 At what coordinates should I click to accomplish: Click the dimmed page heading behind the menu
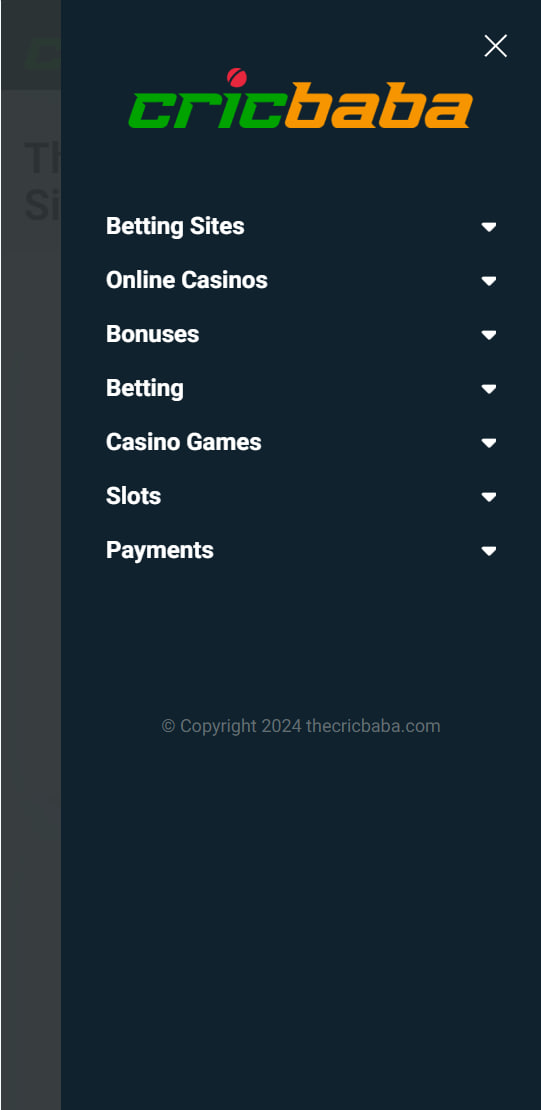(42, 181)
